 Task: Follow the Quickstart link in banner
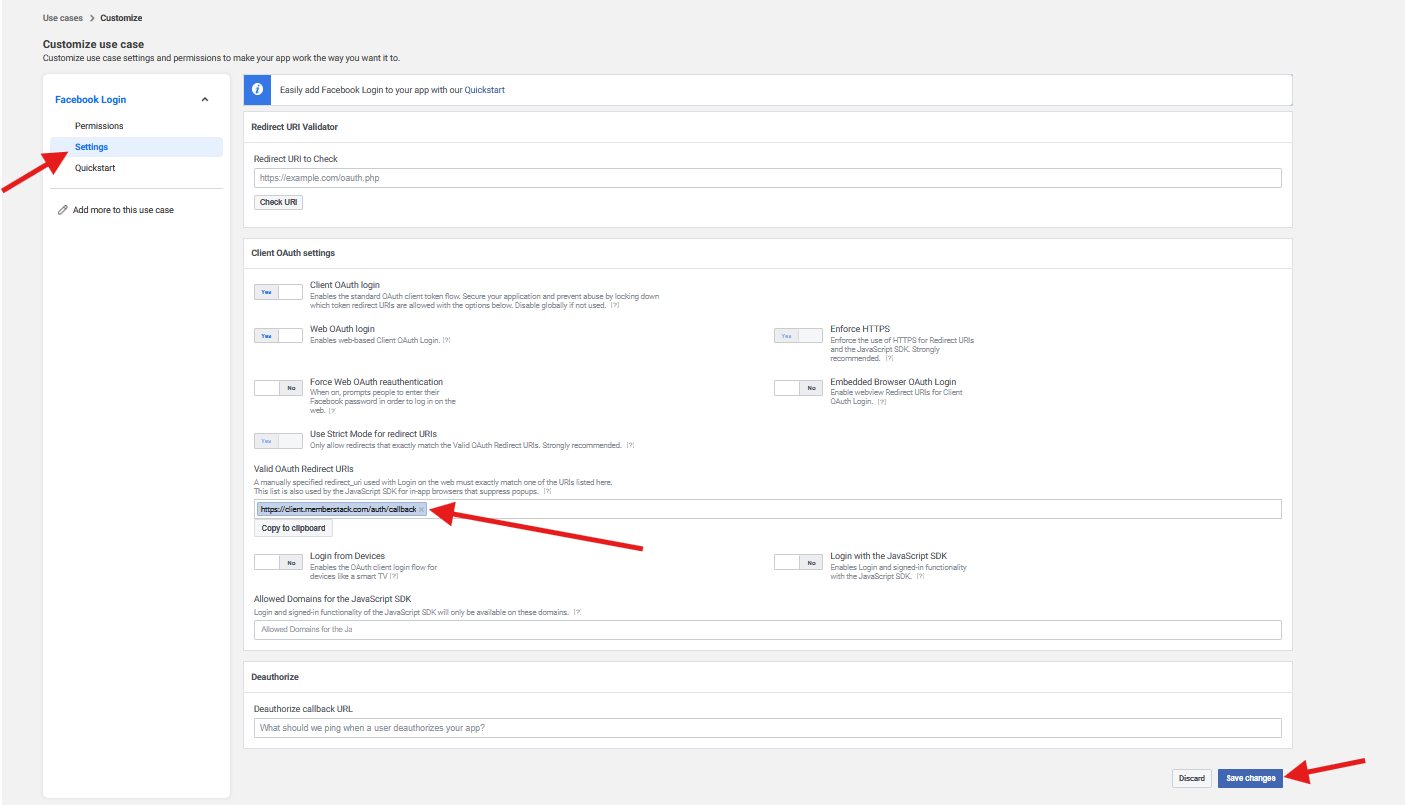[484, 90]
